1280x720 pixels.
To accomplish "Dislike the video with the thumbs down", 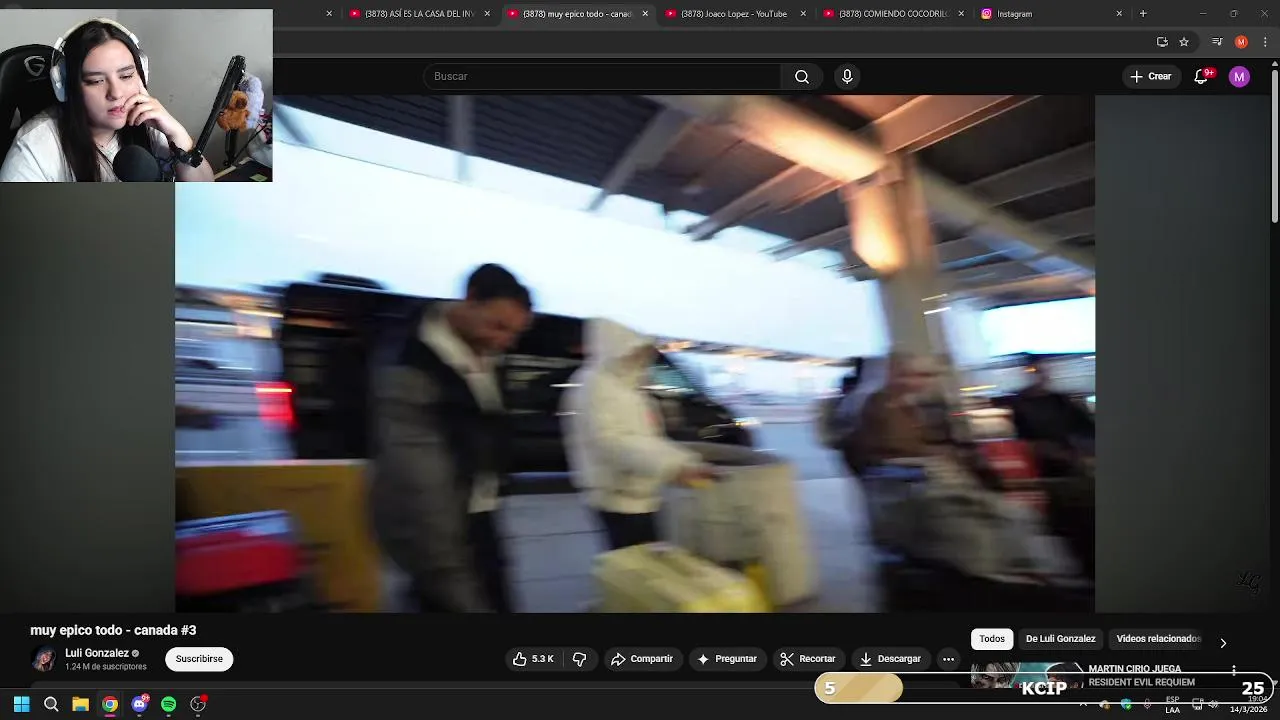I will click(x=579, y=659).
